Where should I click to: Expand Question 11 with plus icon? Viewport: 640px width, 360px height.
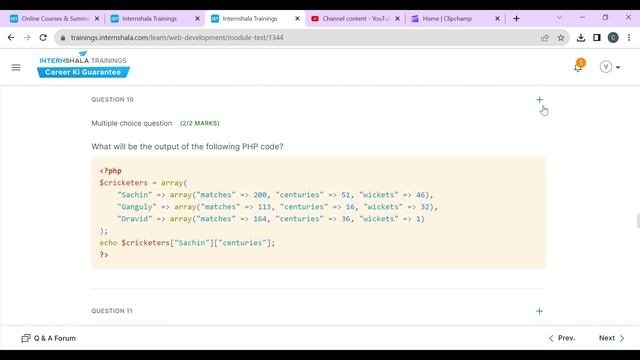point(539,311)
